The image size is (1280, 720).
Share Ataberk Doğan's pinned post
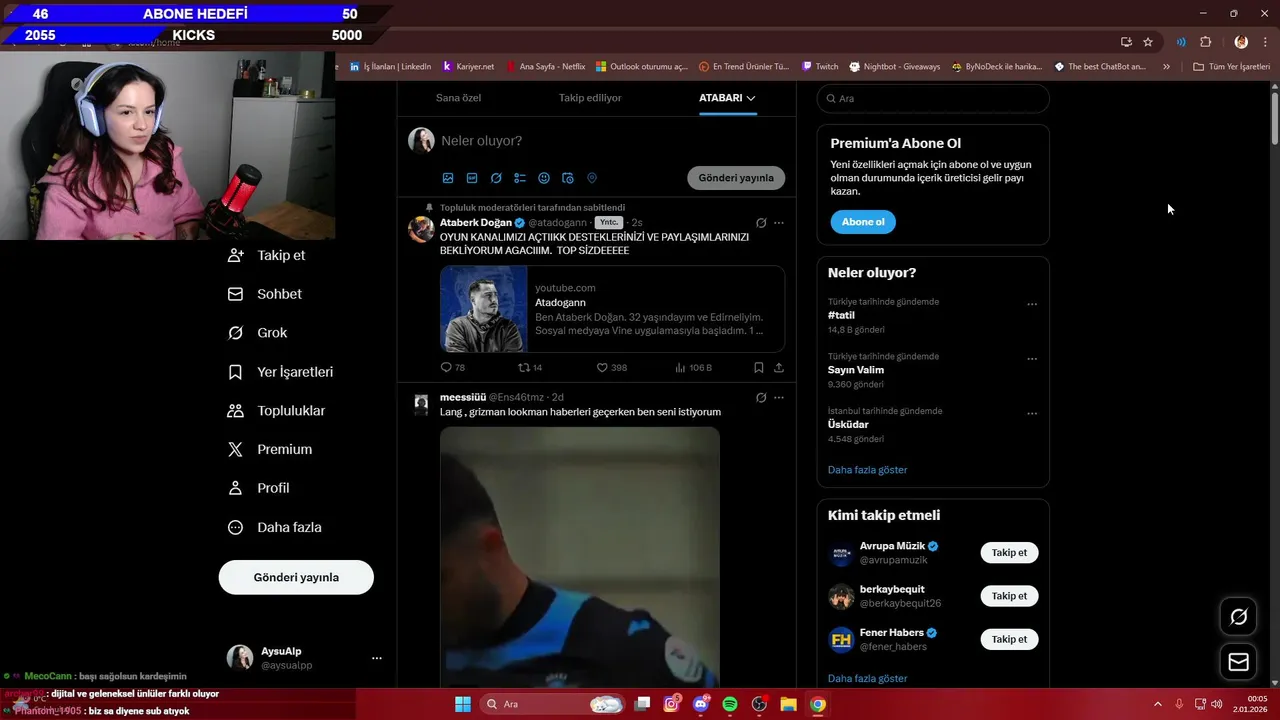coord(779,368)
